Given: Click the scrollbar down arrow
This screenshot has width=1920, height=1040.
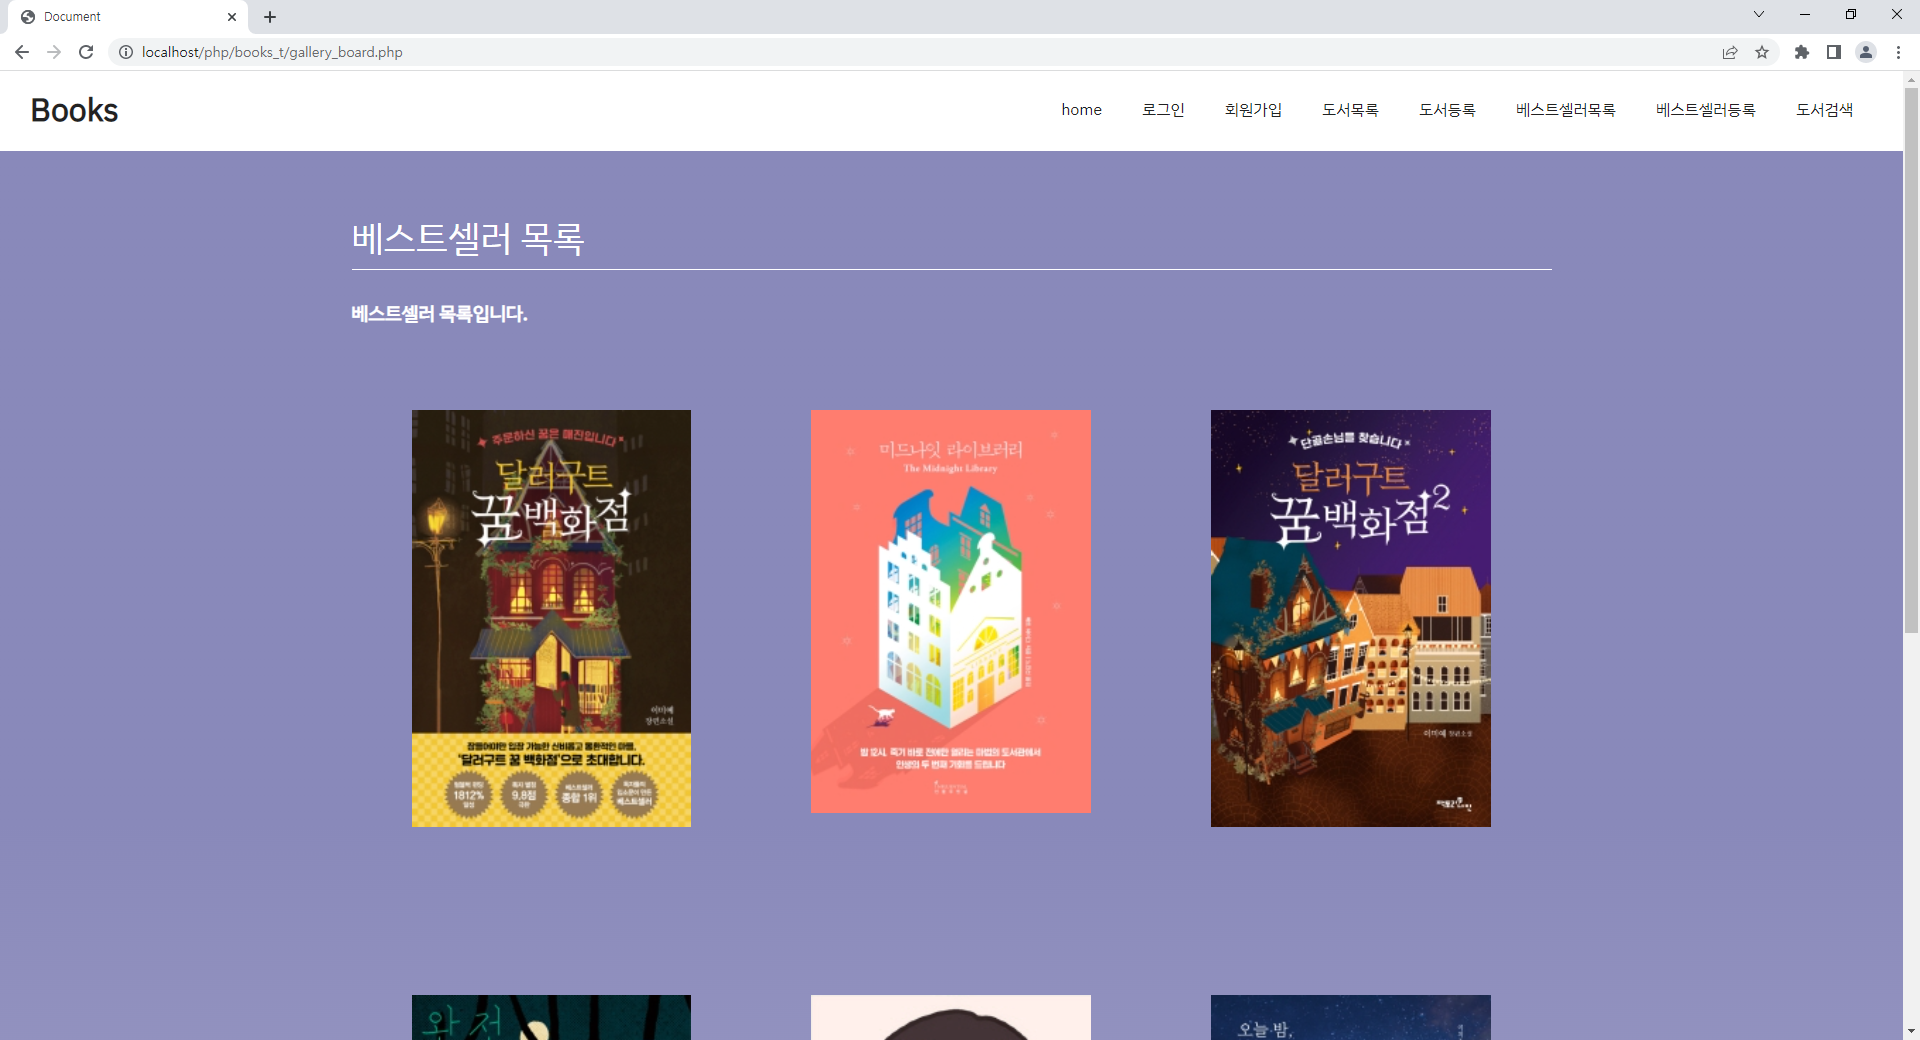Looking at the screenshot, I should pyautogui.click(x=1911, y=1031).
